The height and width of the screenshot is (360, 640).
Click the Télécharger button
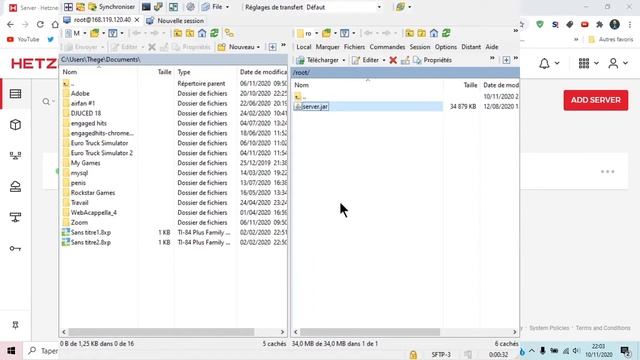pos(318,60)
